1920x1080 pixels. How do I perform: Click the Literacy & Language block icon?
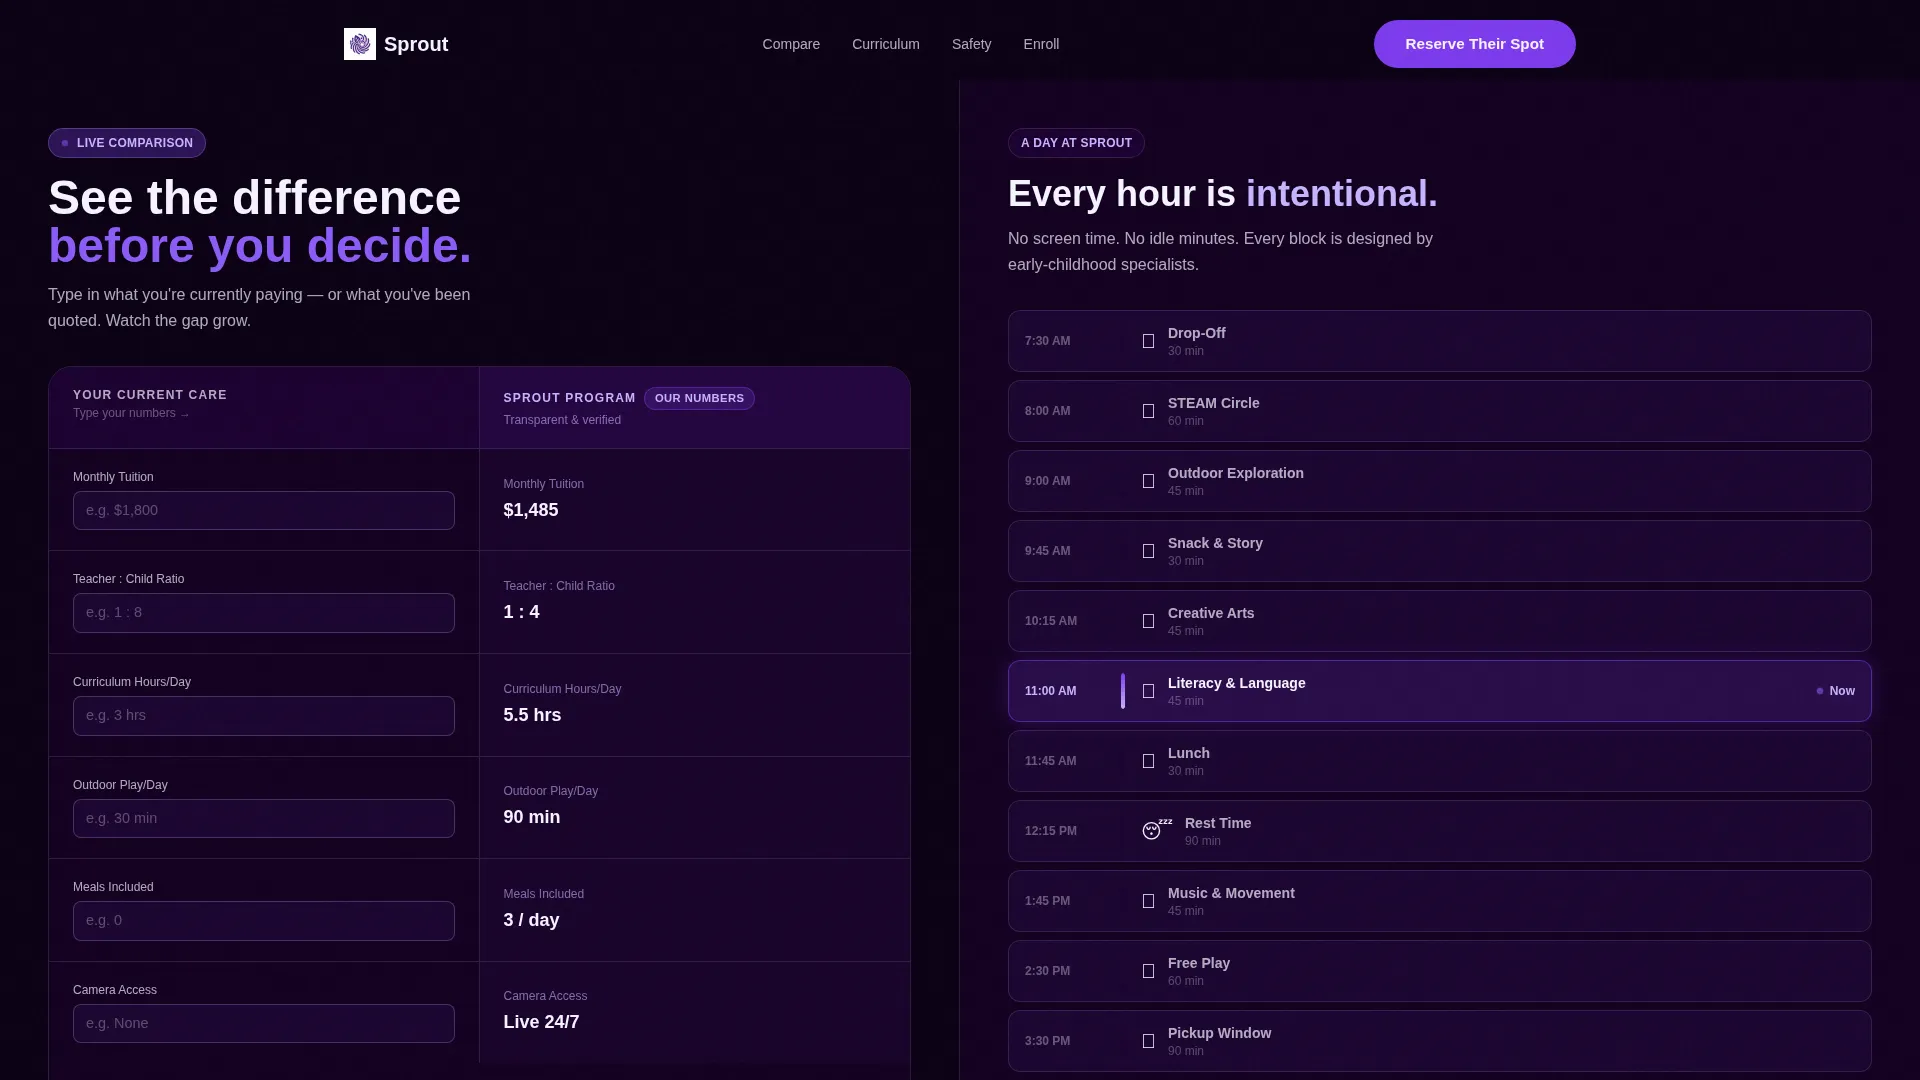[1148, 691]
